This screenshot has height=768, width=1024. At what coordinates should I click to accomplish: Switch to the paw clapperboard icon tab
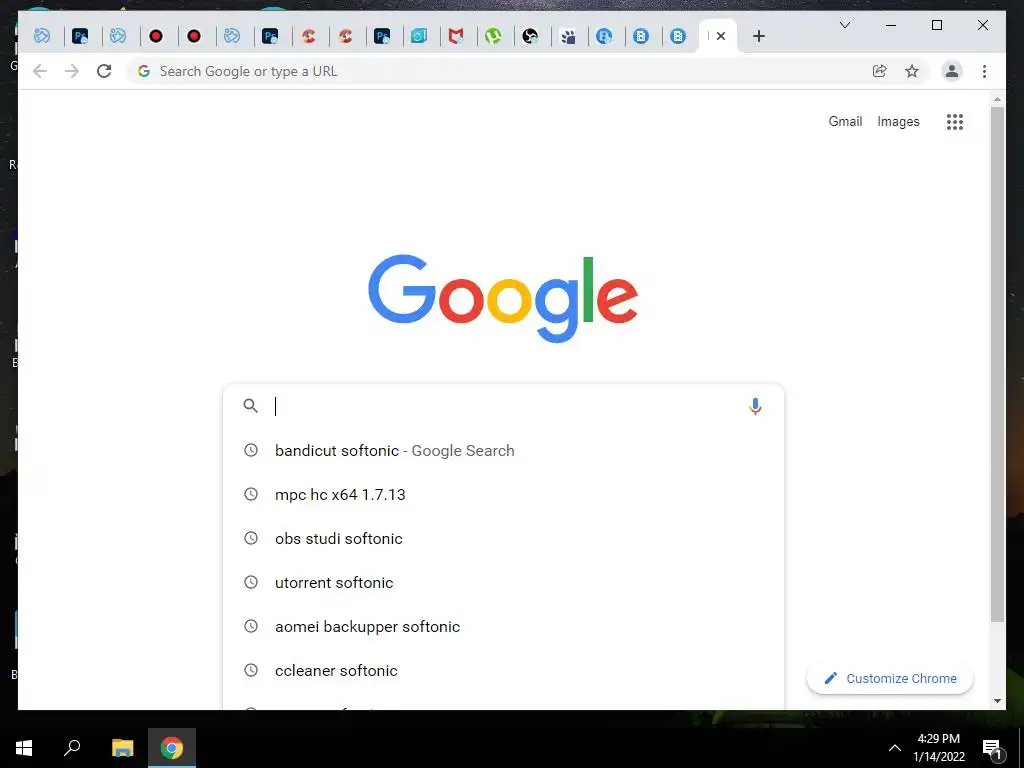coord(568,36)
